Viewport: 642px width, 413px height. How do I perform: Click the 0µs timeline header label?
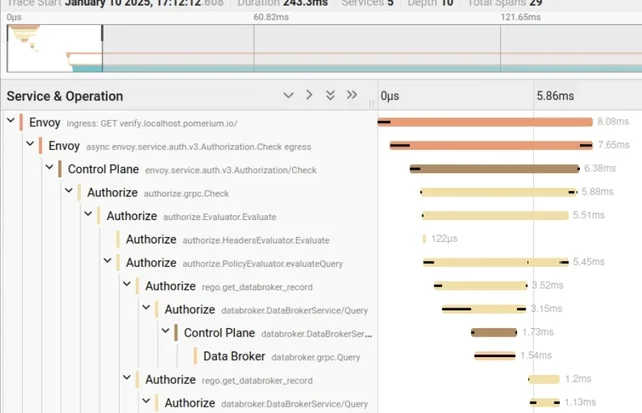[x=390, y=96]
